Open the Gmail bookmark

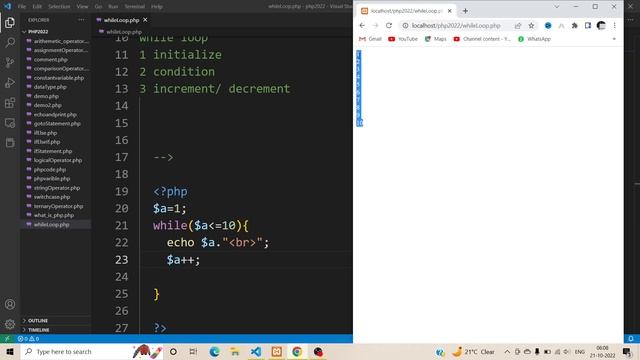[x=370, y=39]
